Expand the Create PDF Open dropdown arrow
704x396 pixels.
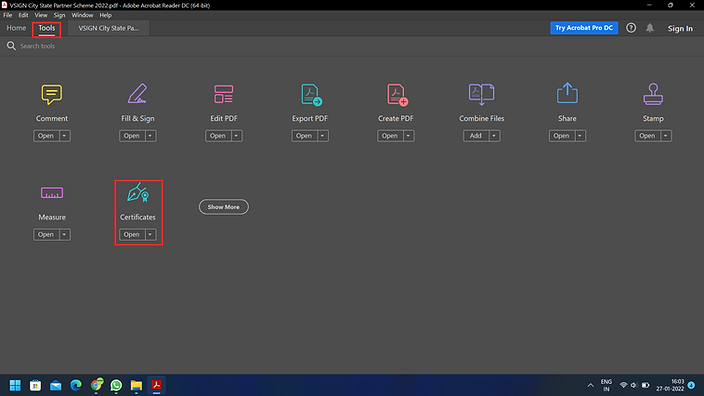pyautogui.click(x=408, y=136)
